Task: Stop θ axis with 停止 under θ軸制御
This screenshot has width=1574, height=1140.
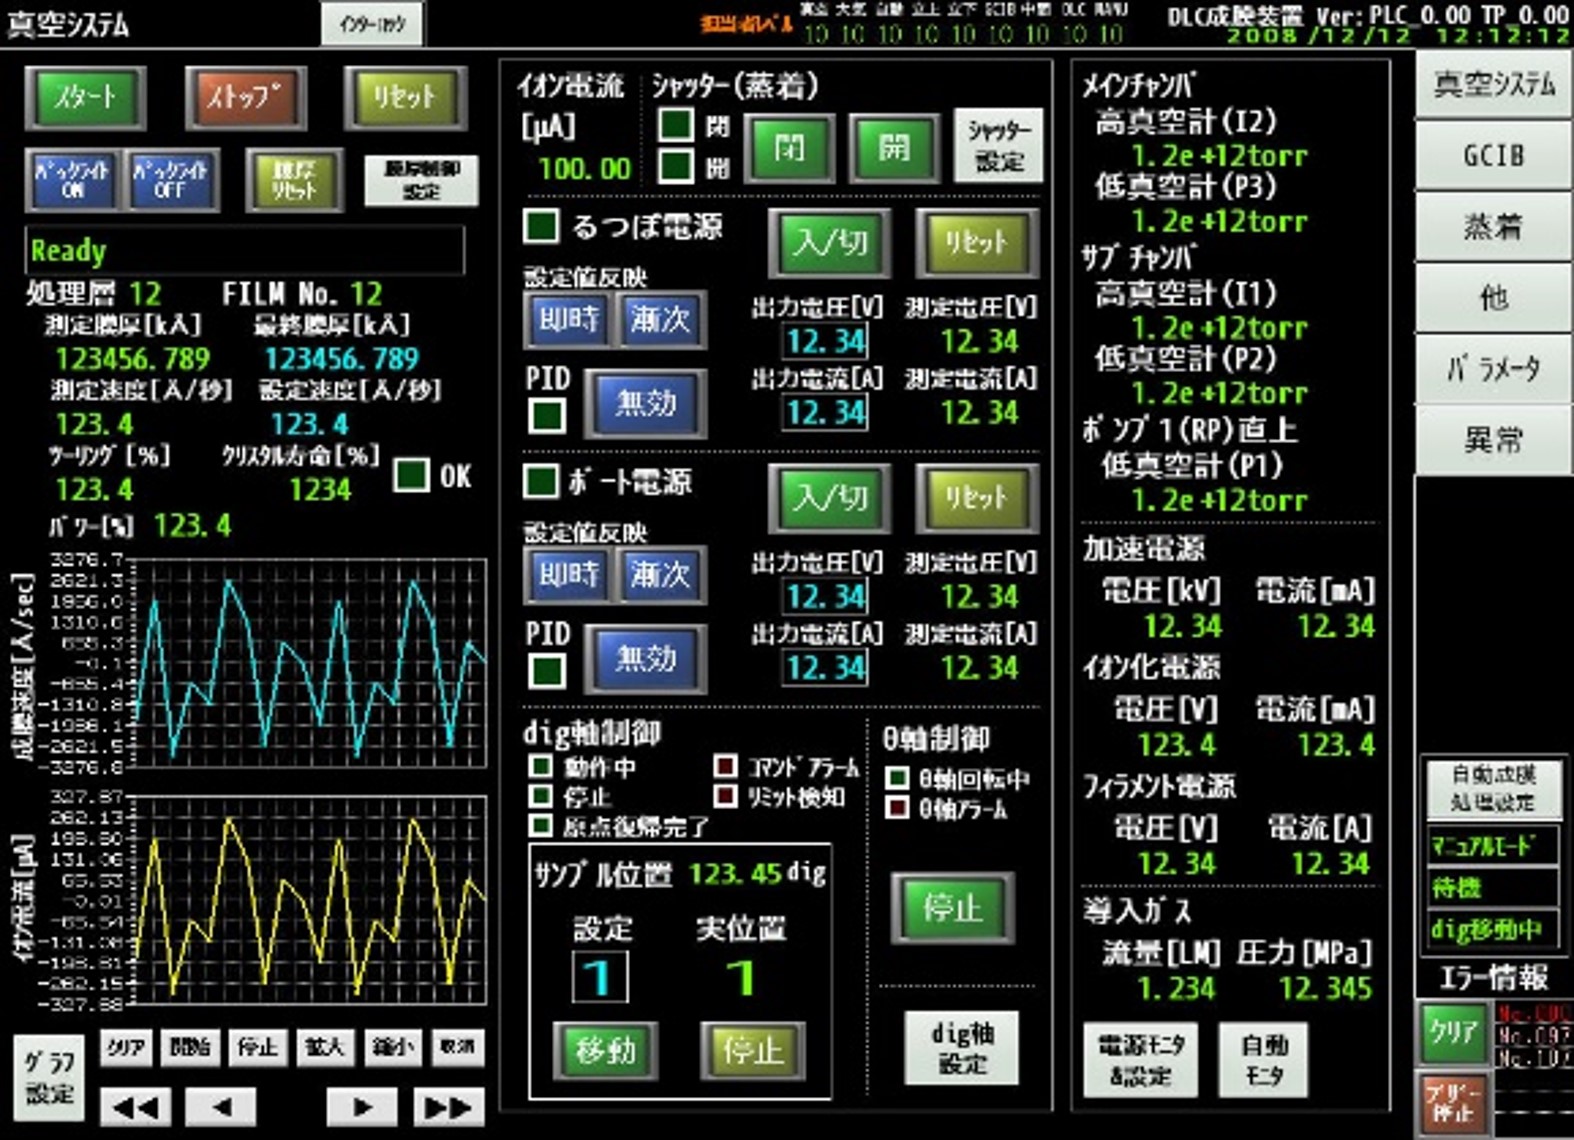Action: [x=952, y=908]
